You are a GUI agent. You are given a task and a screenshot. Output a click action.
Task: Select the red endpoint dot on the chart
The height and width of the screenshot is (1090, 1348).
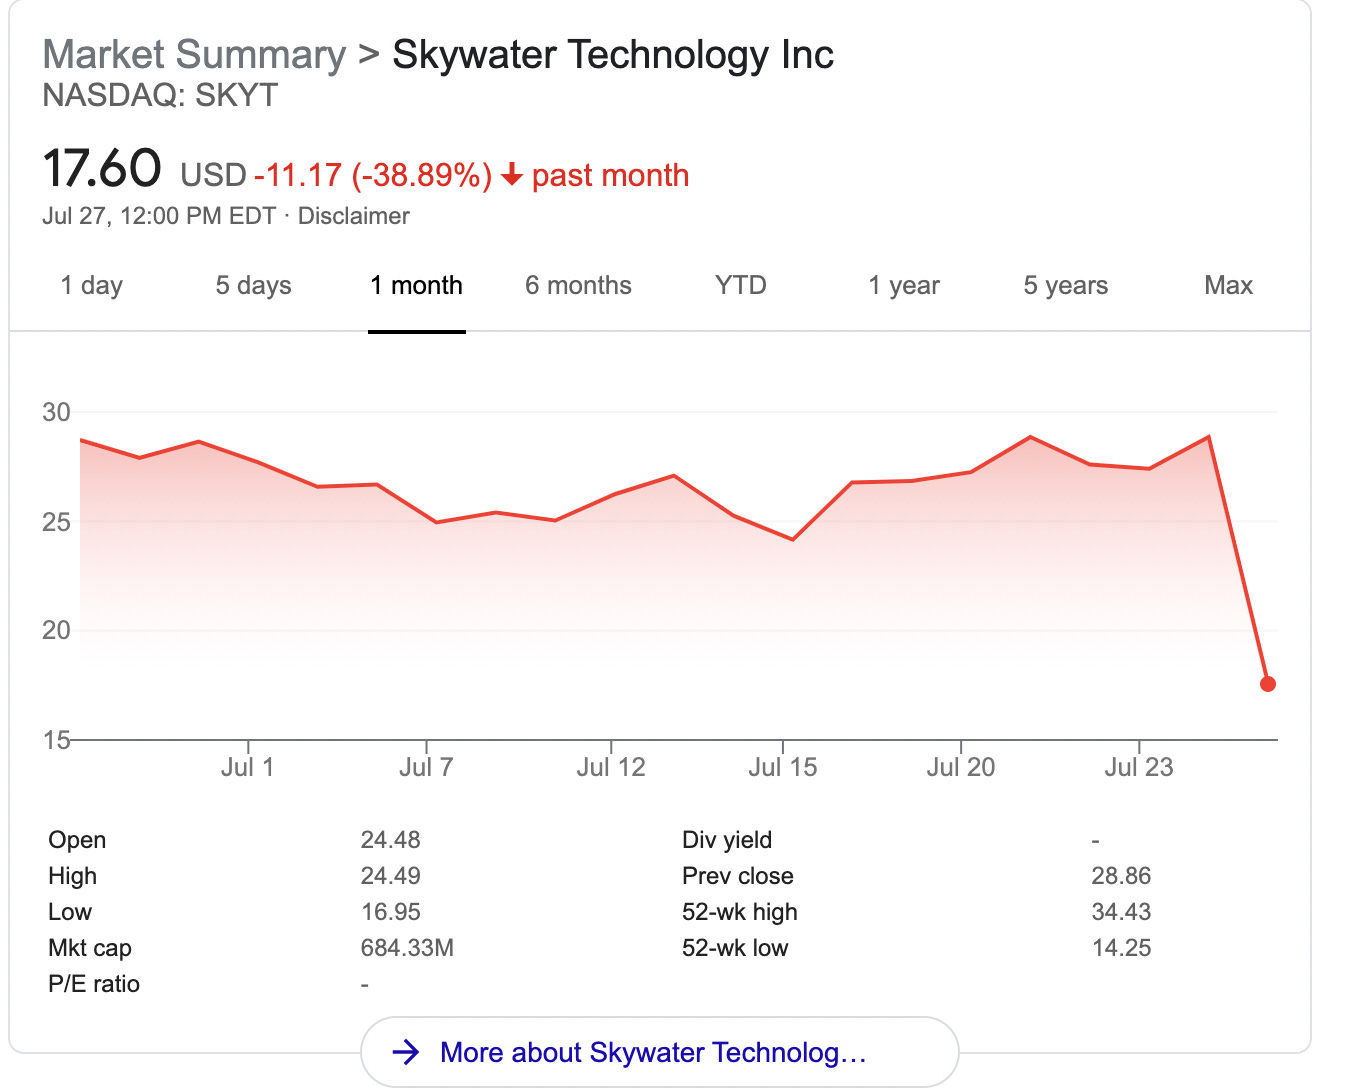pos(1267,683)
